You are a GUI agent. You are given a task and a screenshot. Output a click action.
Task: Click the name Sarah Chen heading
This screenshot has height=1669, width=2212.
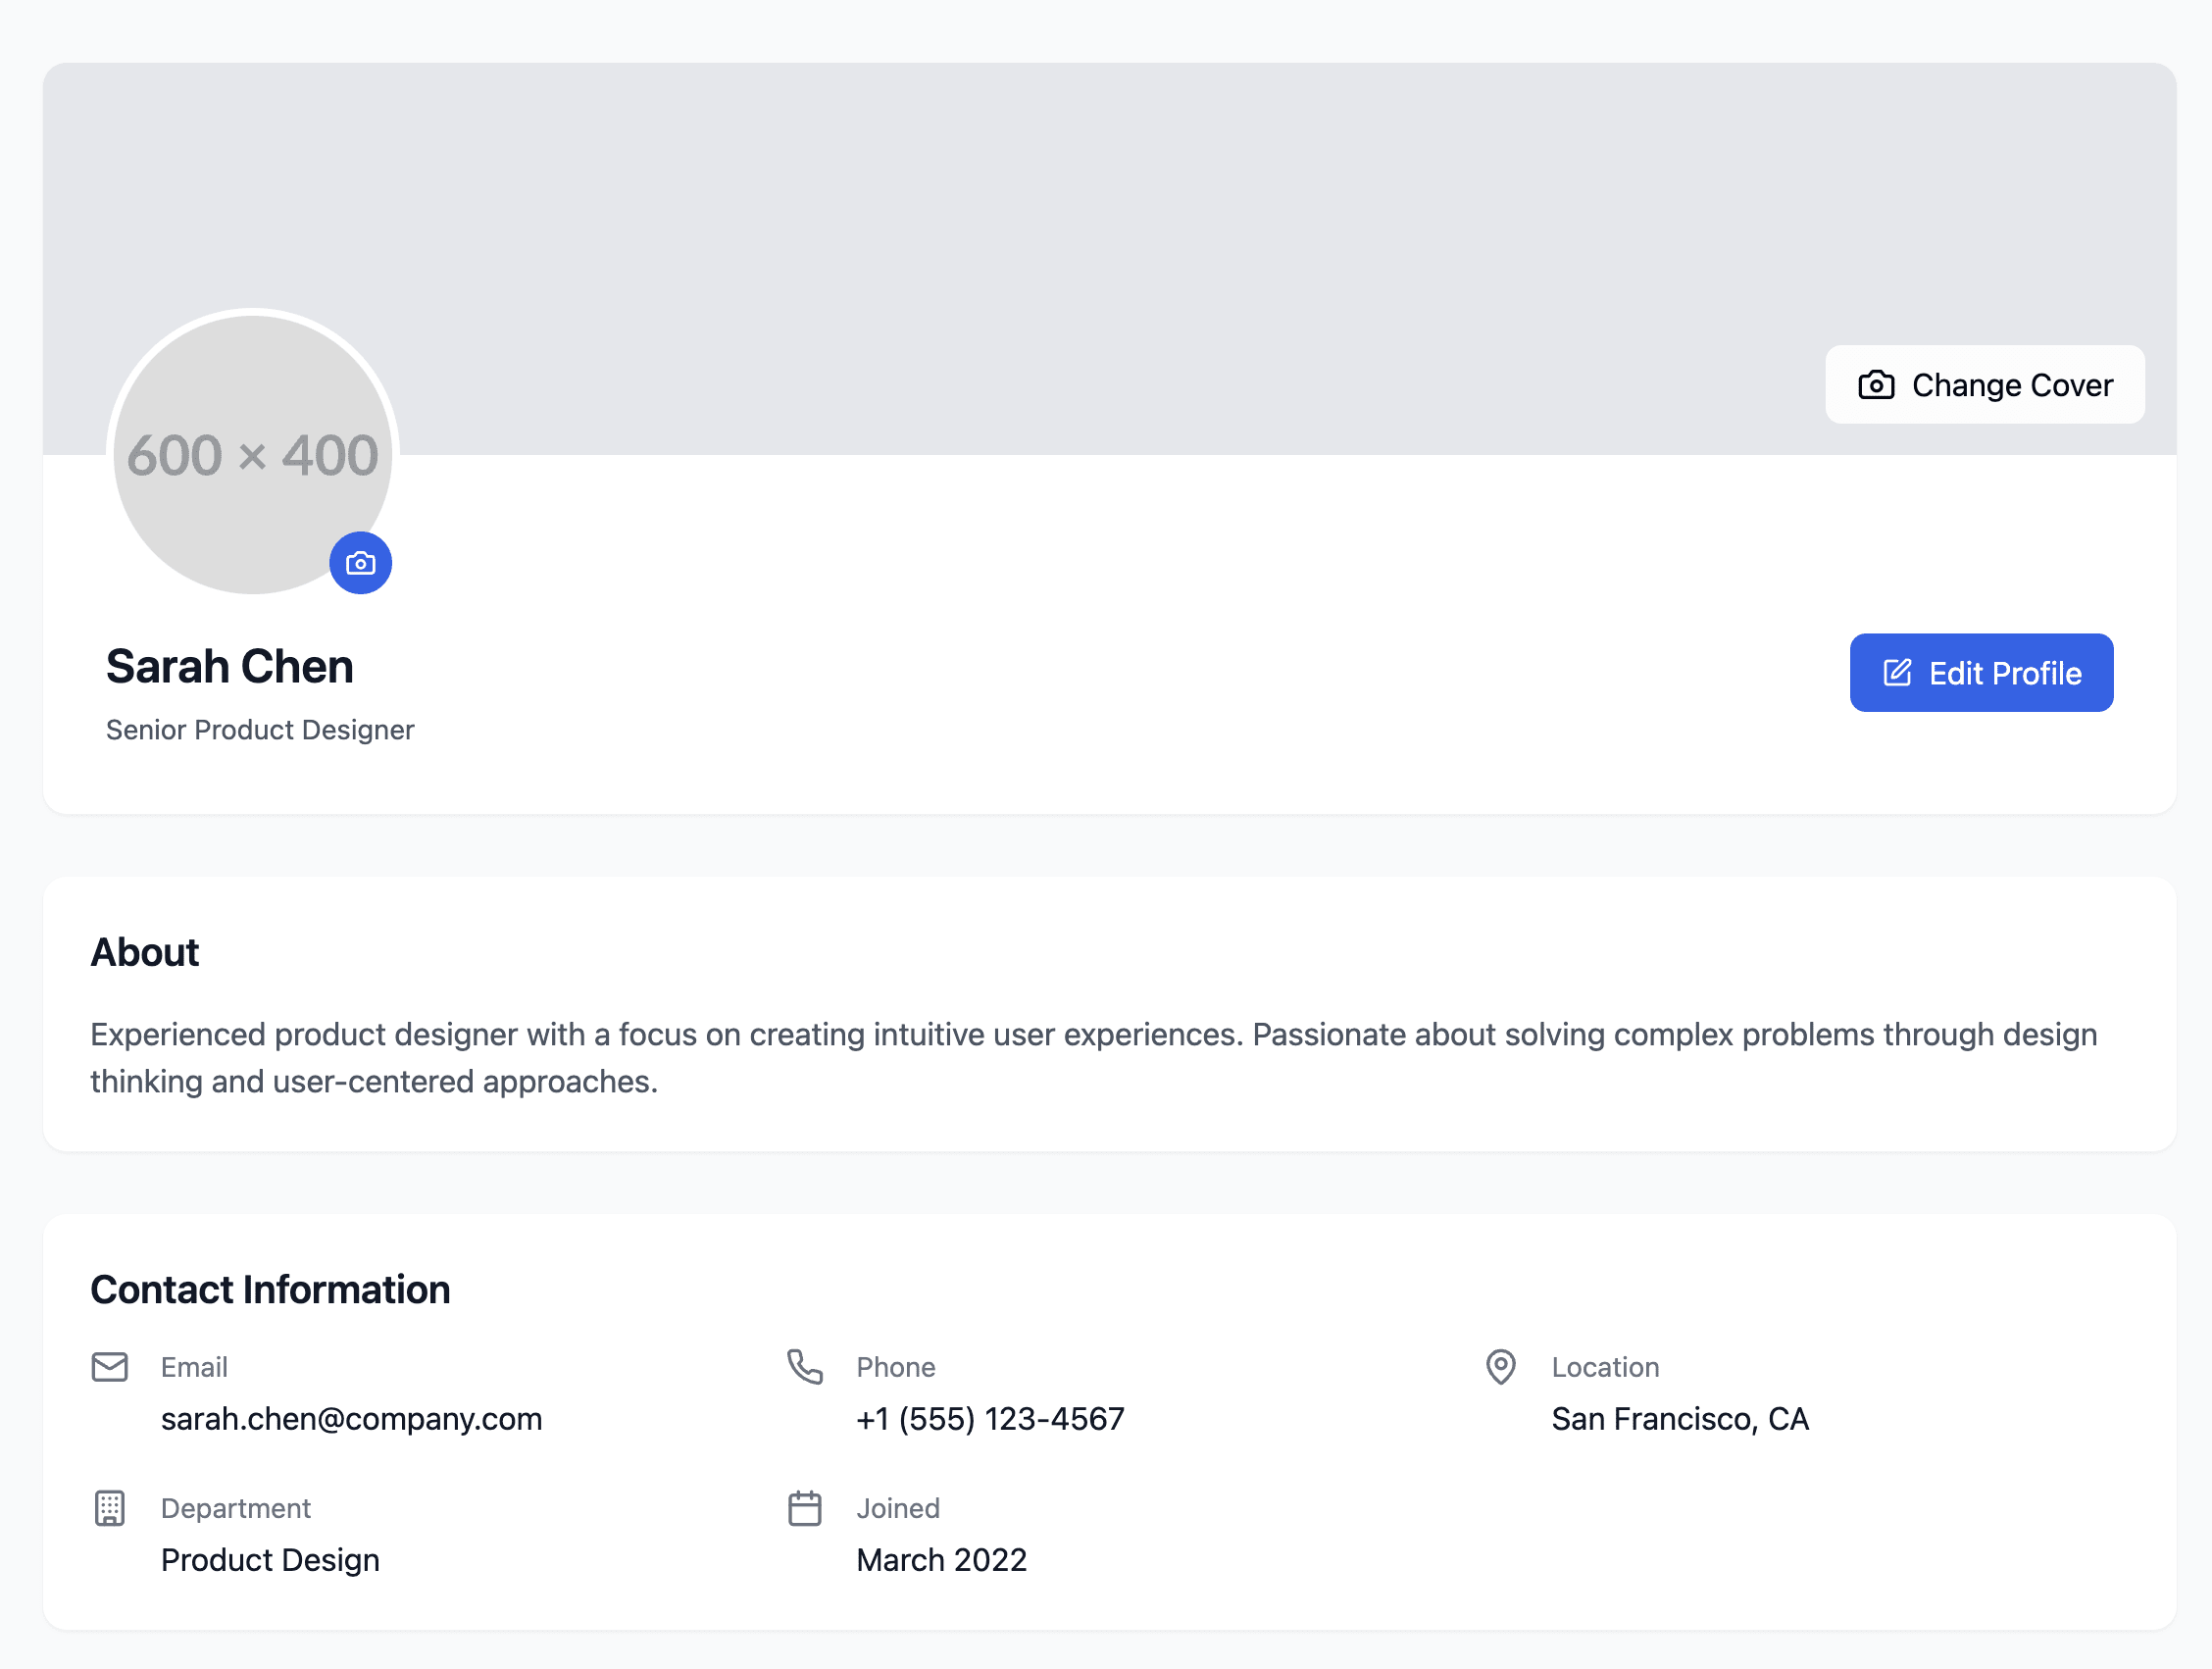[x=230, y=666]
